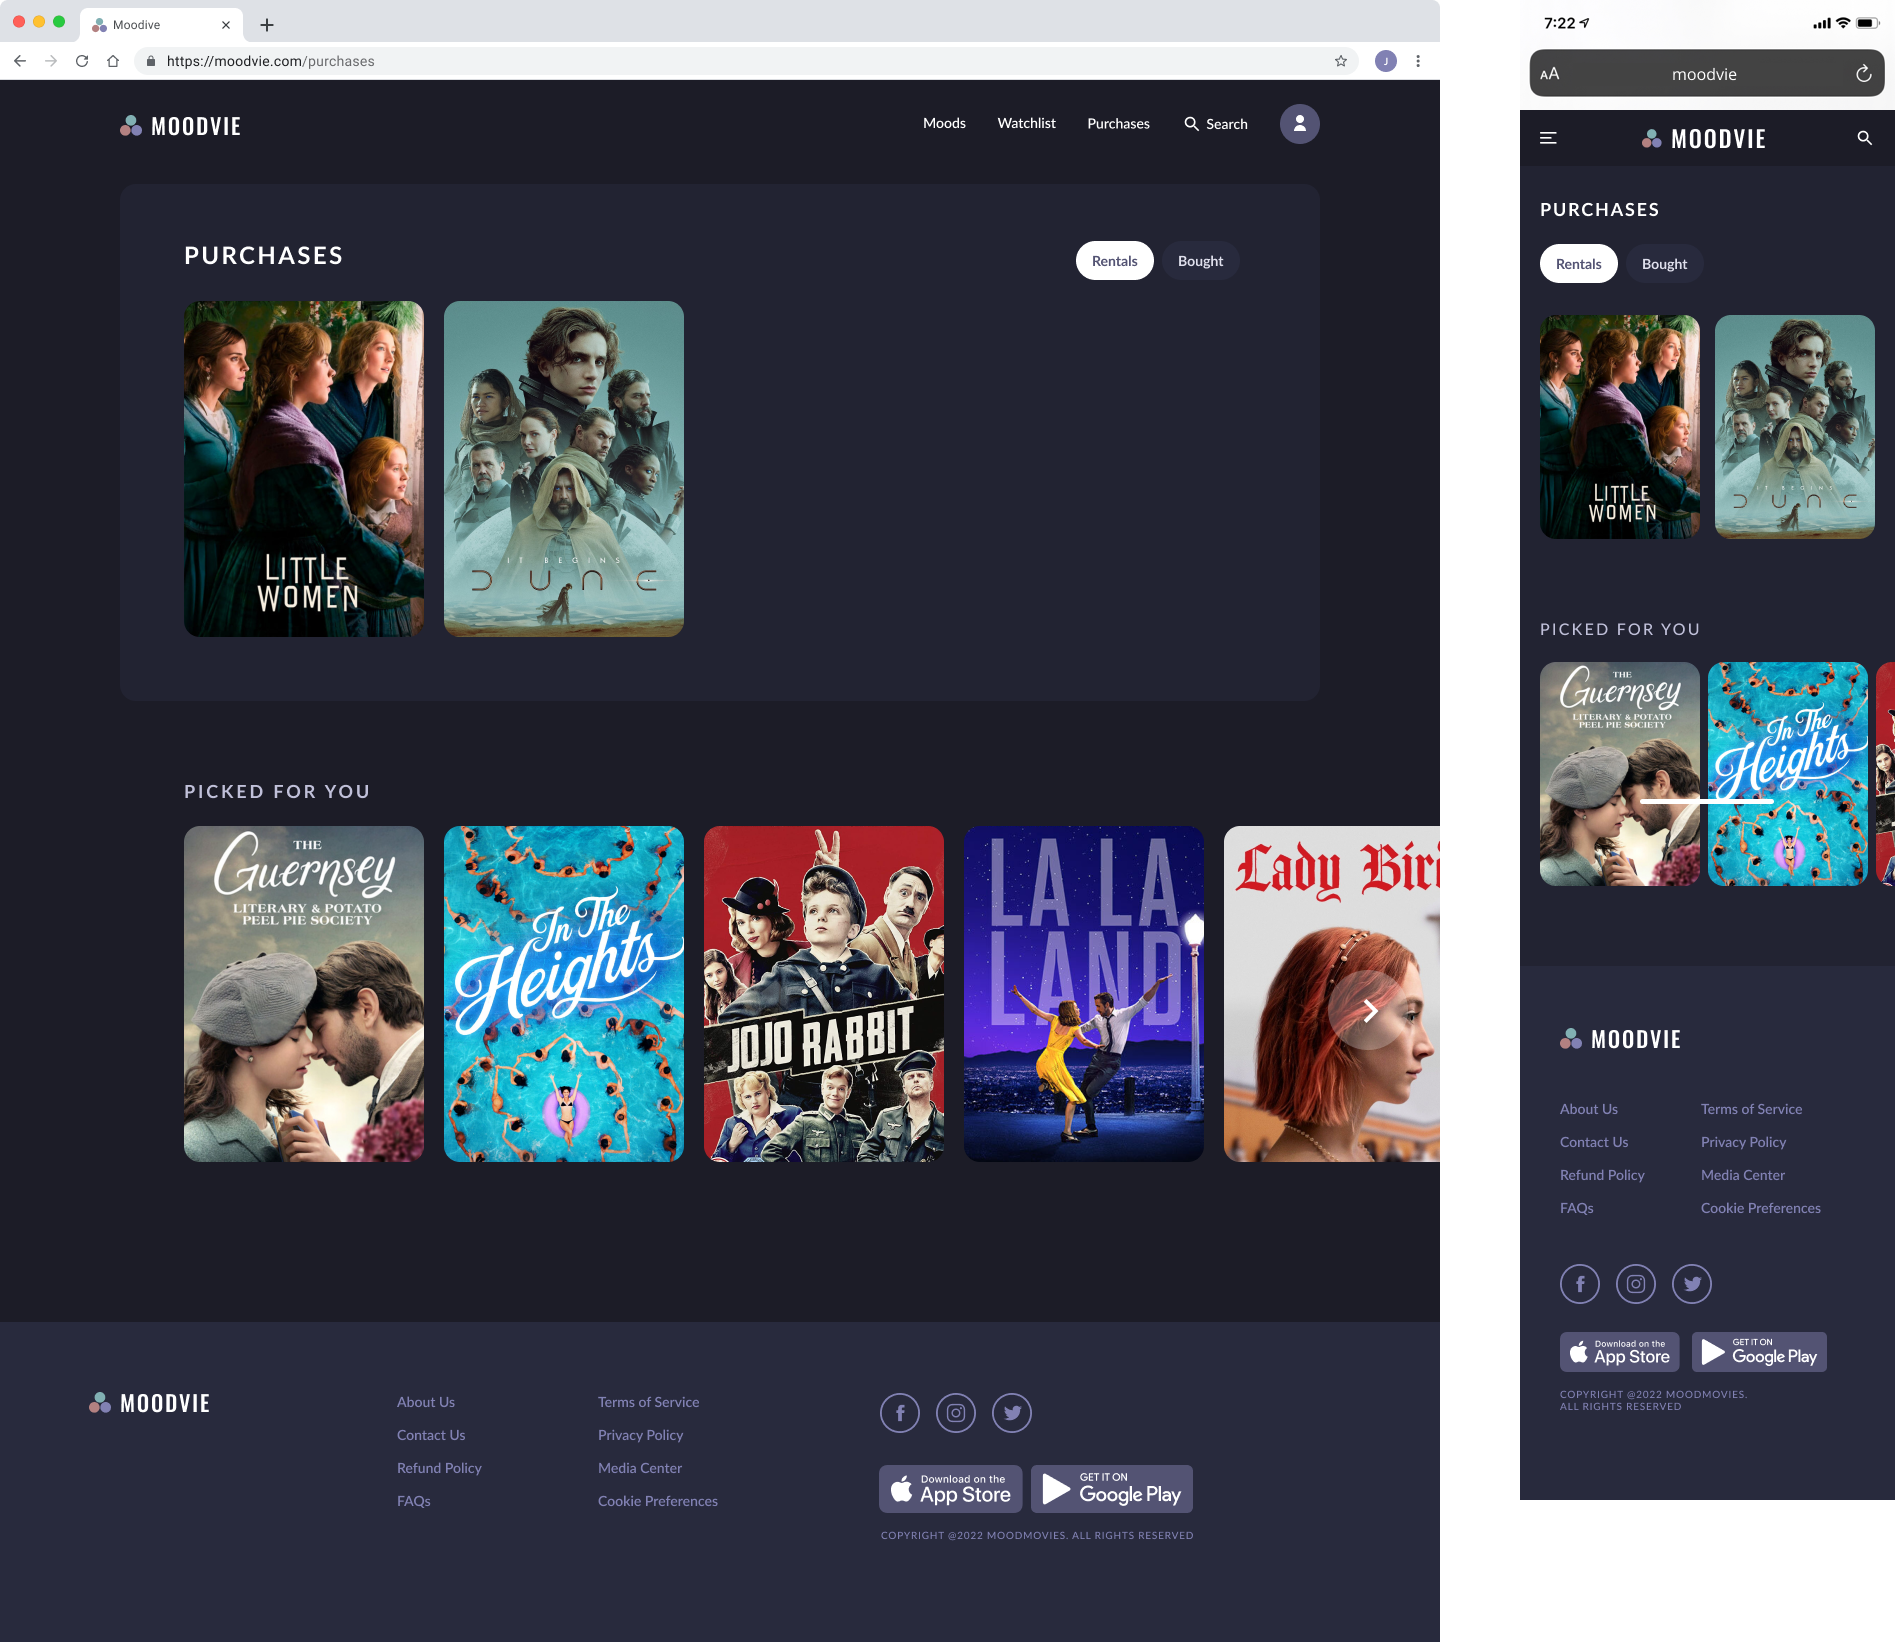Click the desktop footer Moodvie logo
Image resolution: width=1895 pixels, height=1642 pixels.
[x=150, y=1403]
